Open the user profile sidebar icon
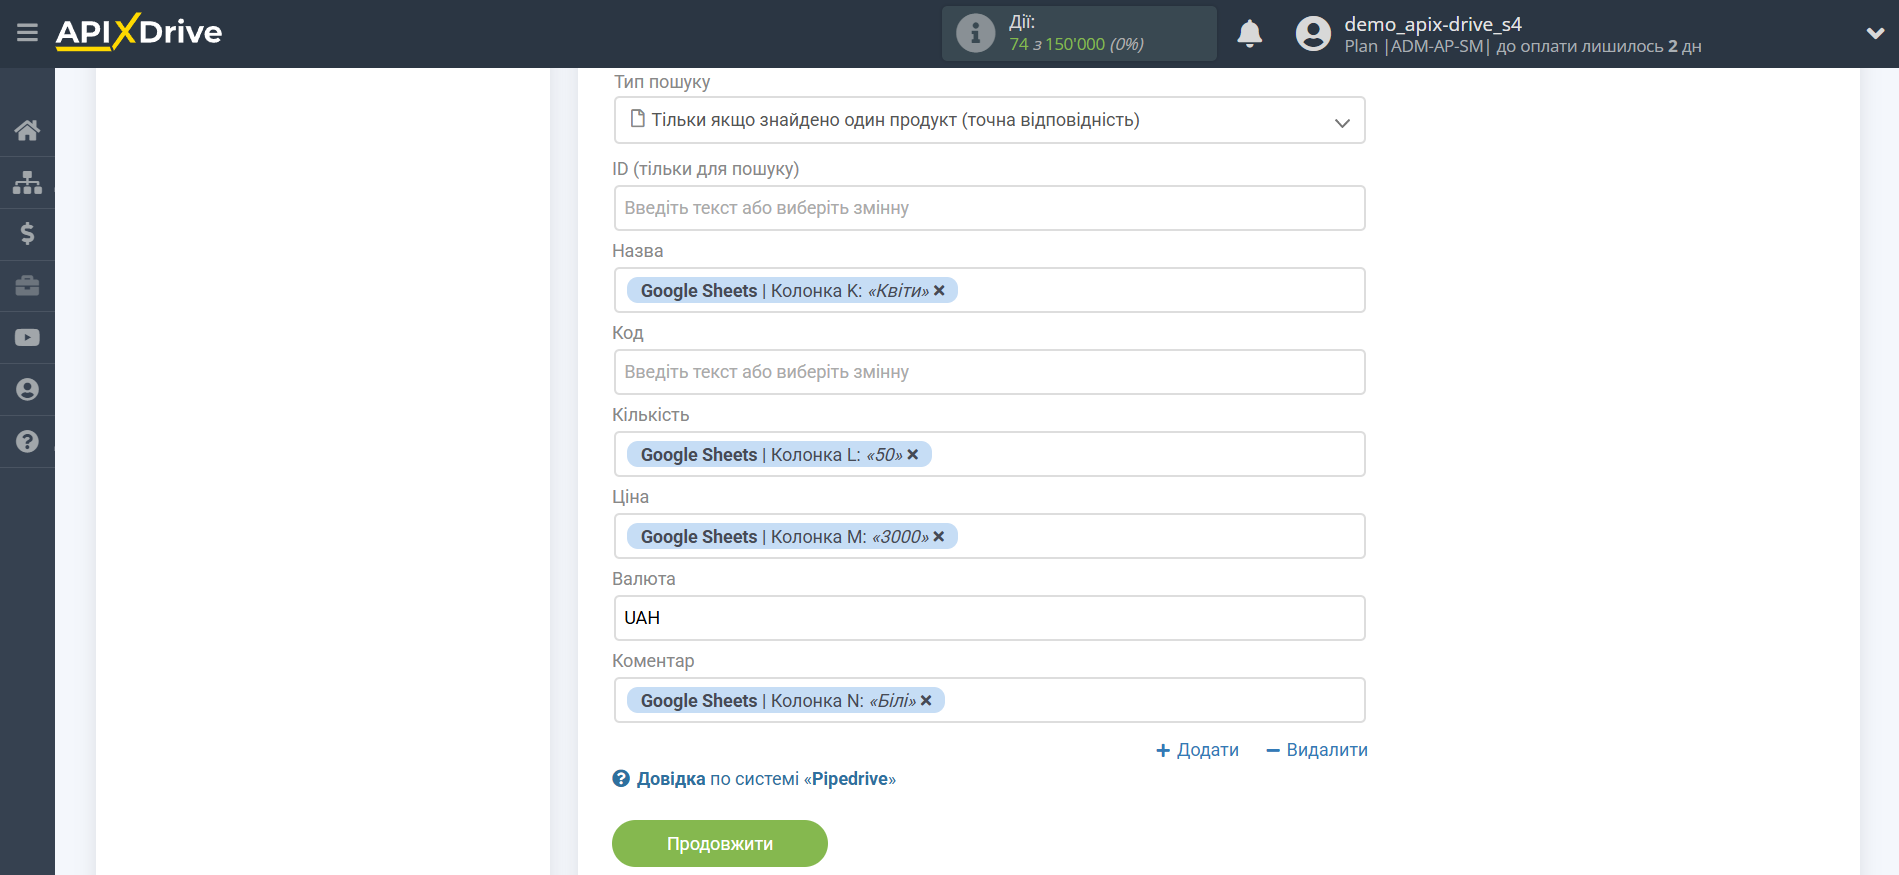1899x875 pixels. 27,390
